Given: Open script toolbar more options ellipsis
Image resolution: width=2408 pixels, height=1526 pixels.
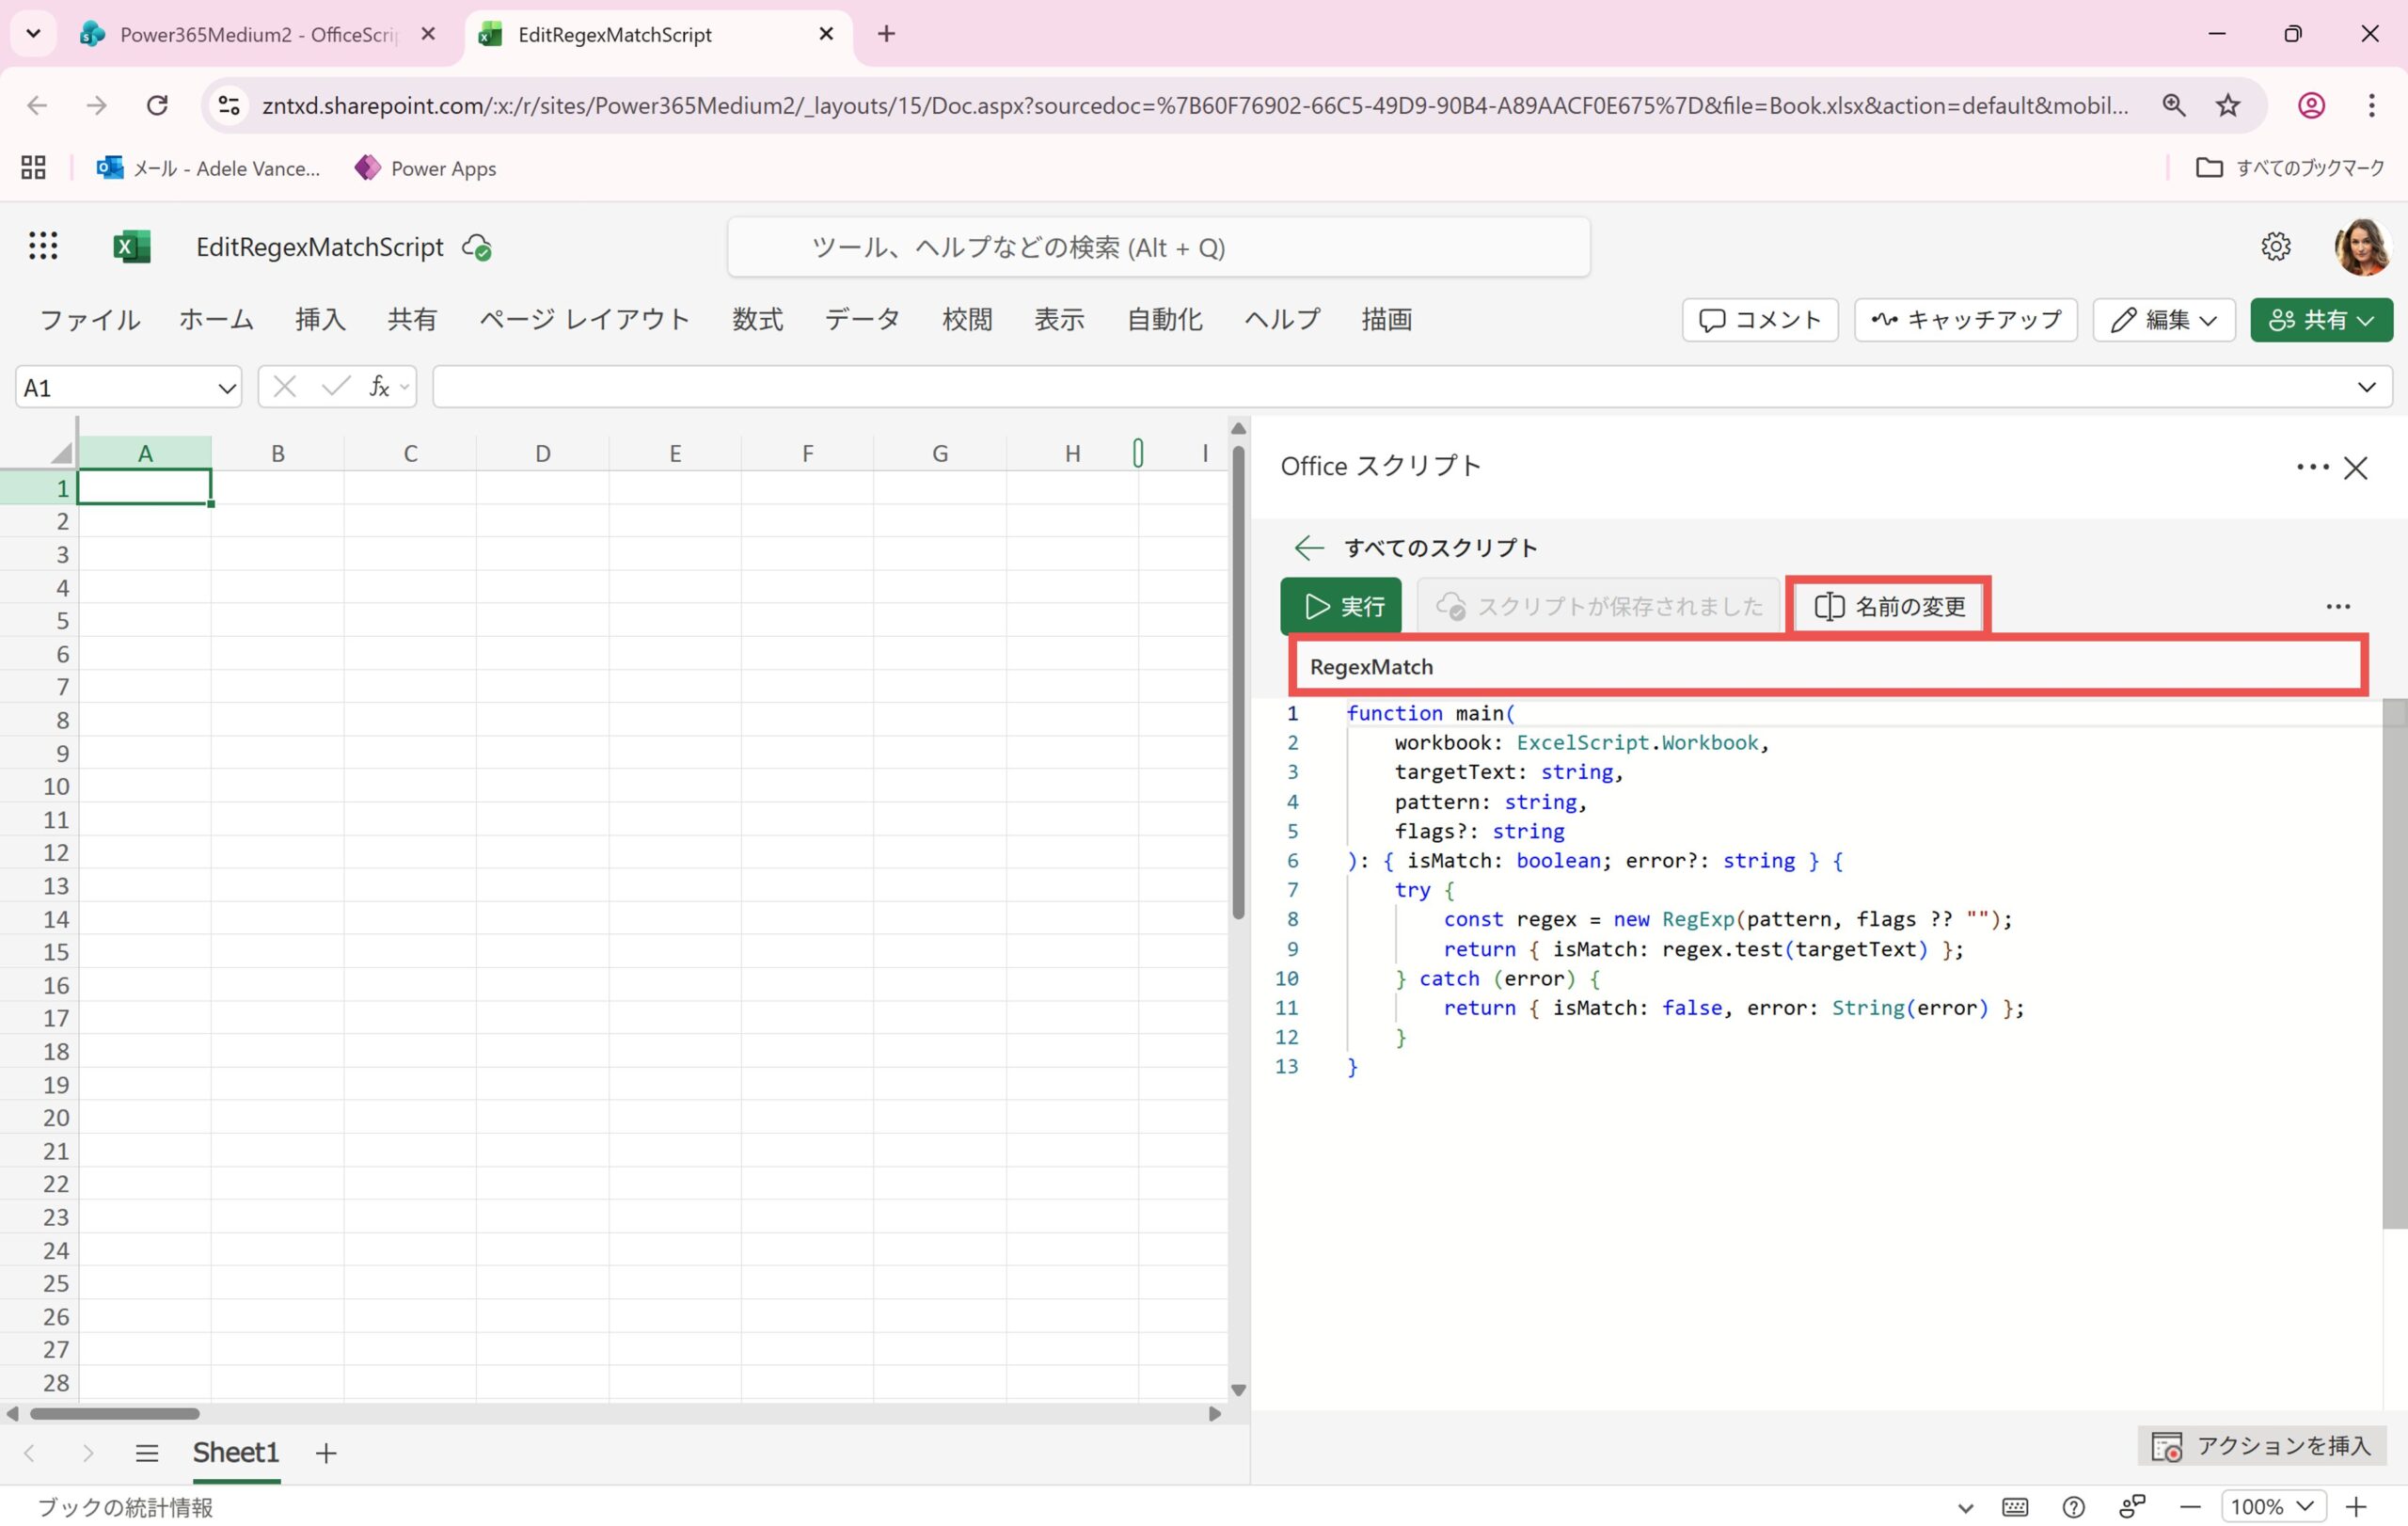Looking at the screenshot, I should point(2337,606).
